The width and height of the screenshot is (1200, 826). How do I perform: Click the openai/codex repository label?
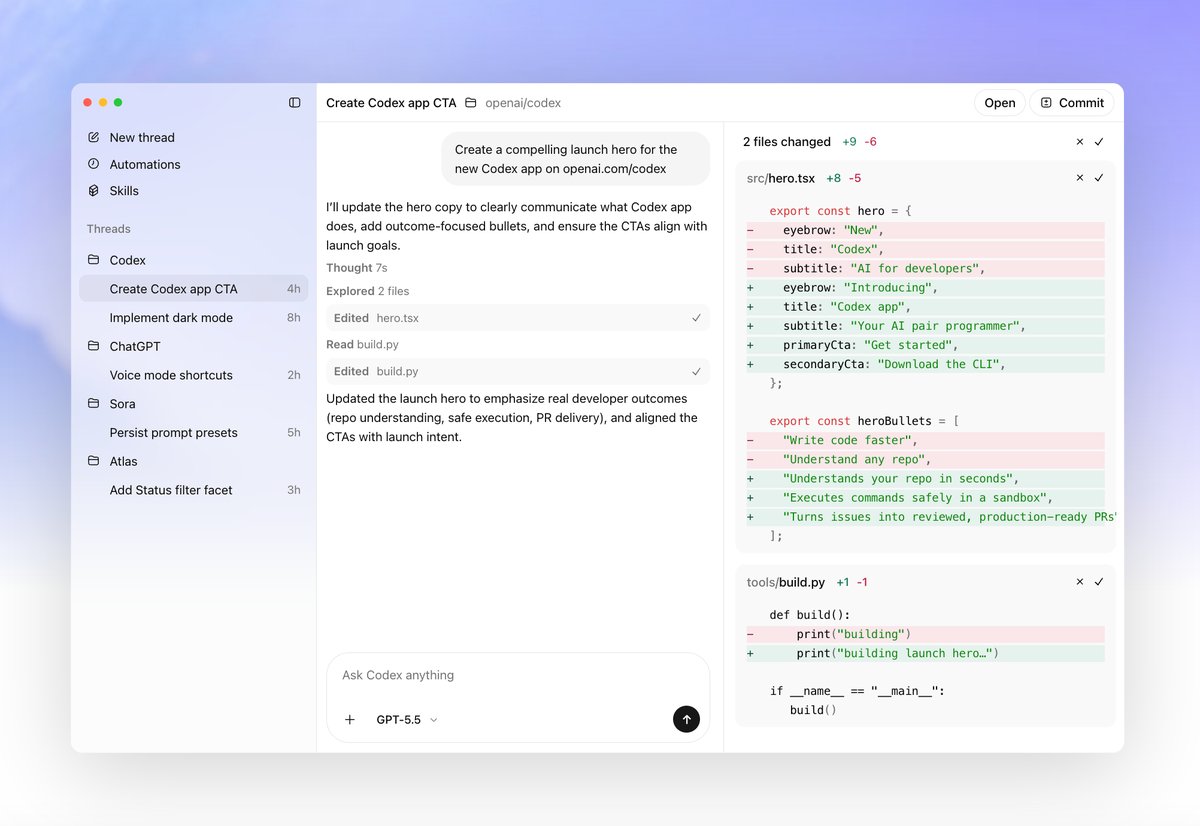pyautogui.click(x=523, y=102)
